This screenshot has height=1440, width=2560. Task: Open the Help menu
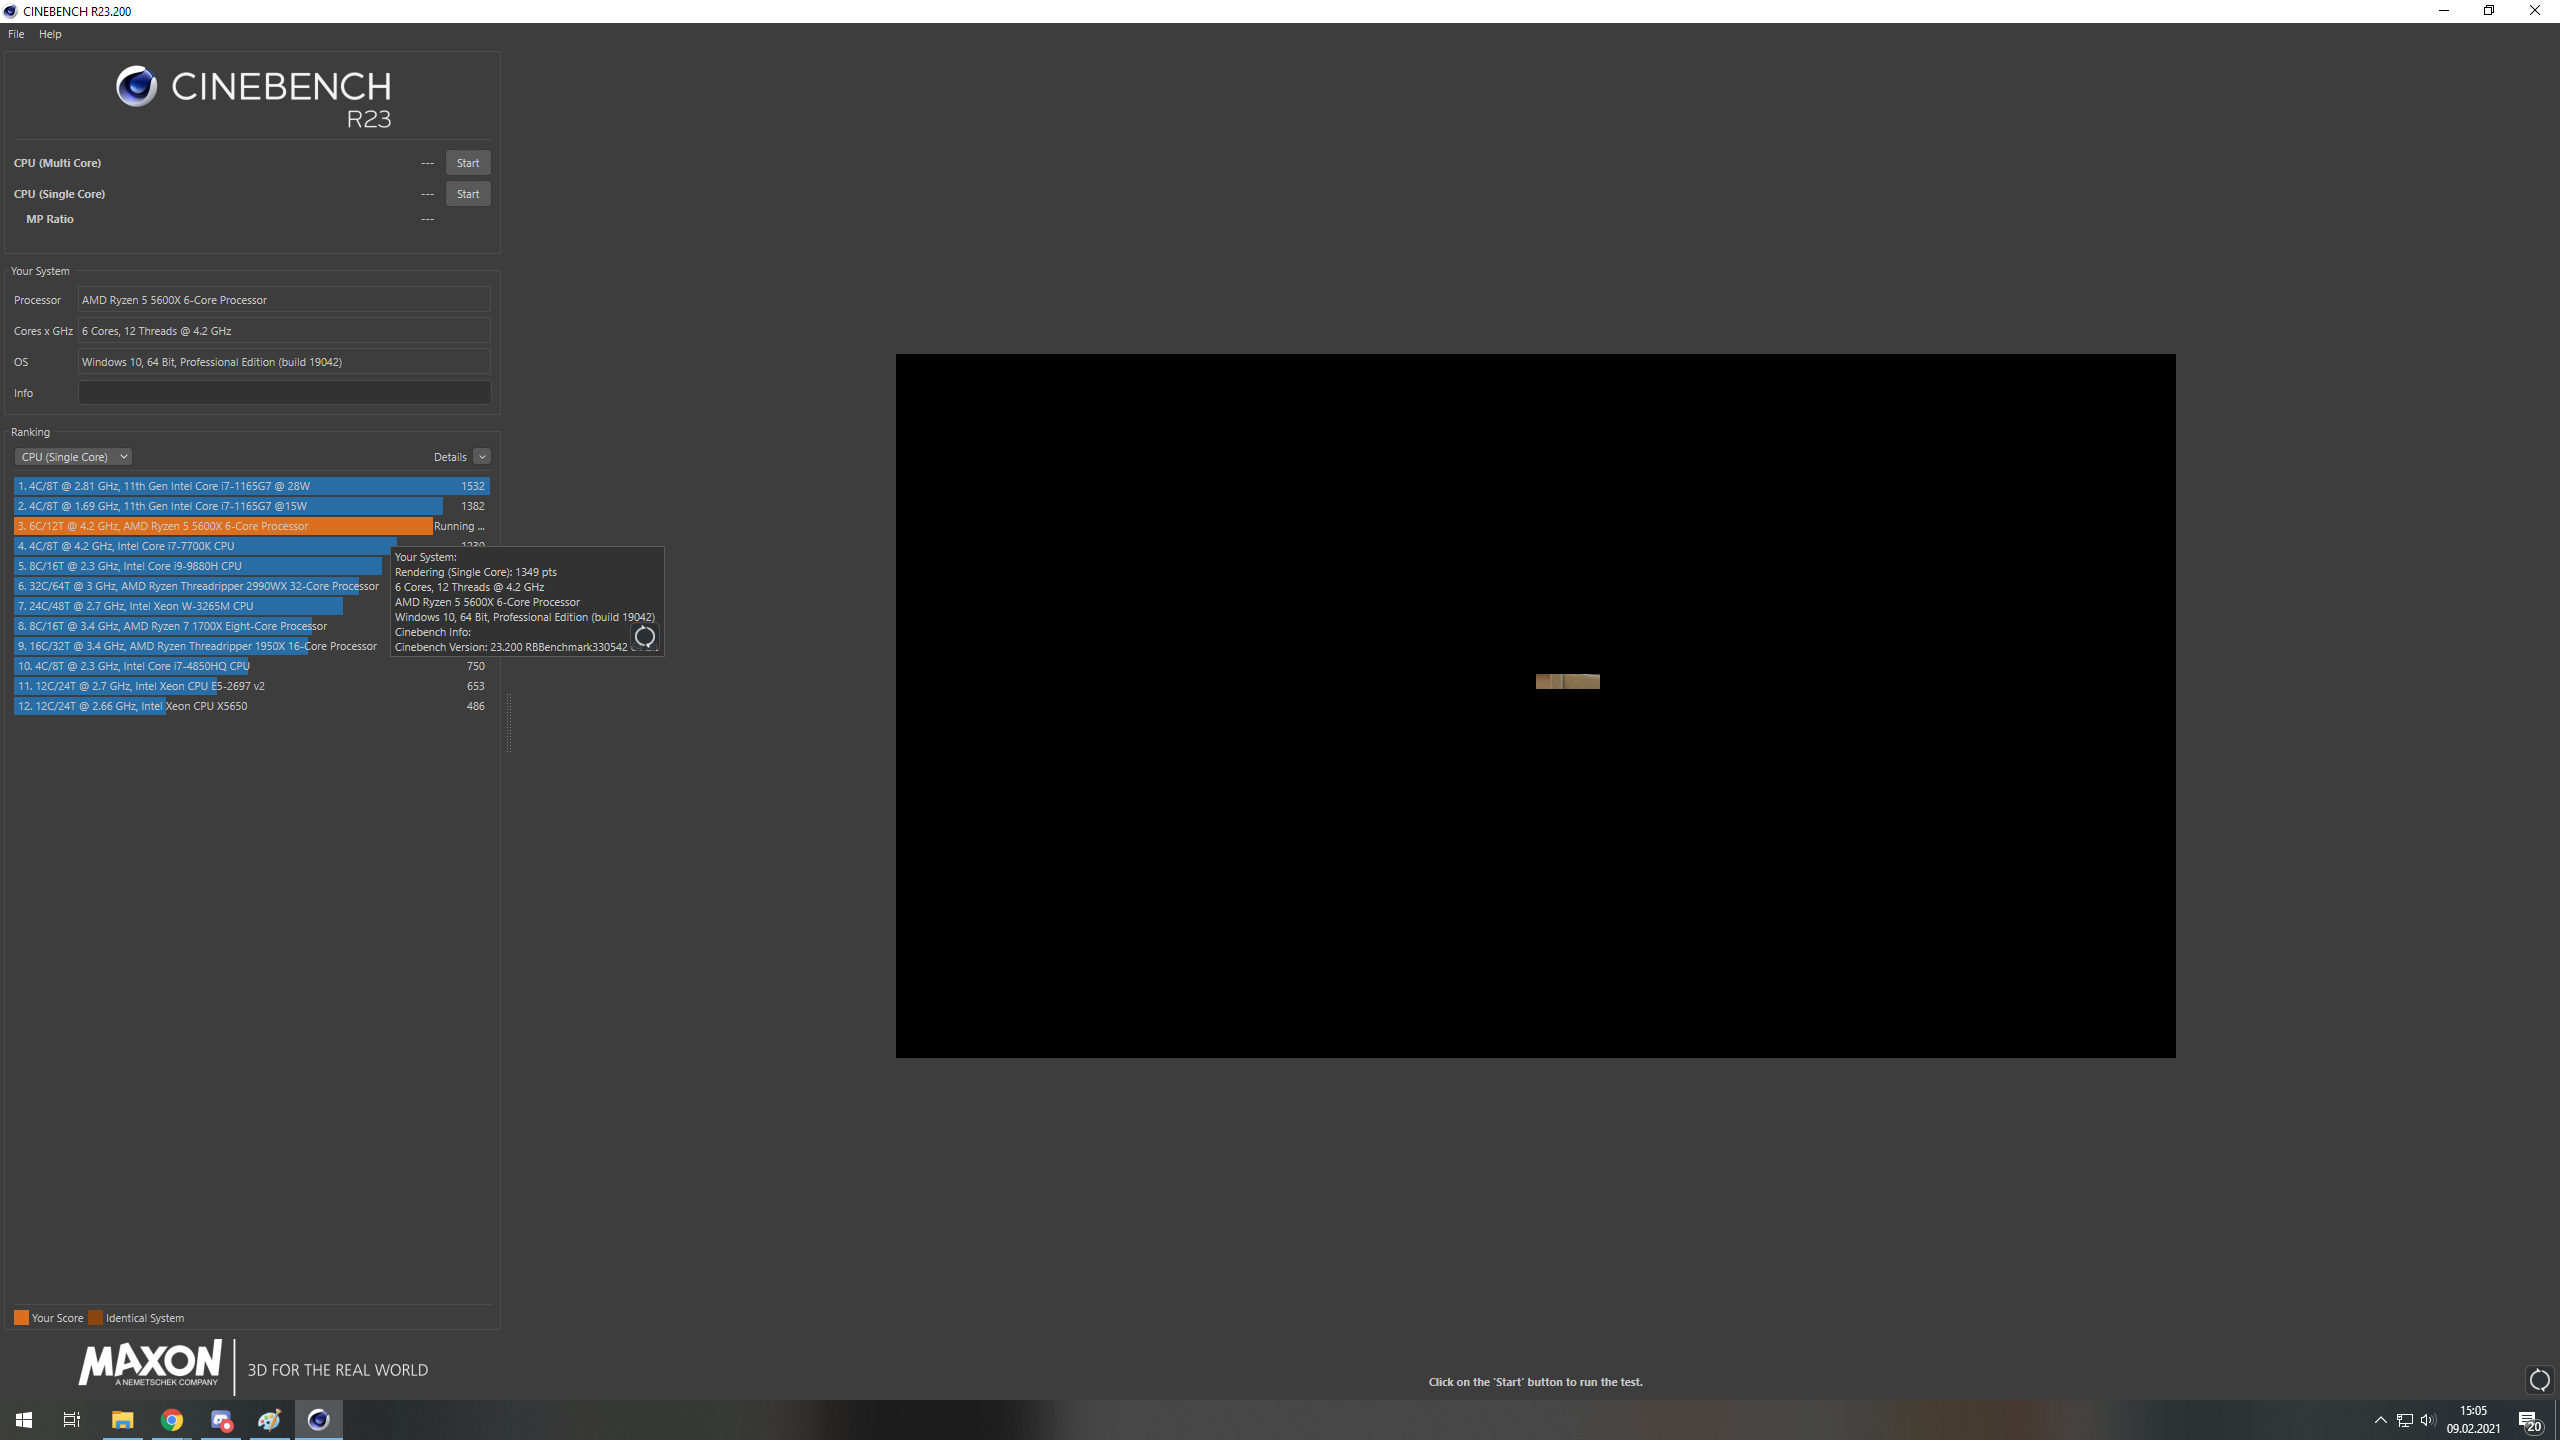coord(50,34)
